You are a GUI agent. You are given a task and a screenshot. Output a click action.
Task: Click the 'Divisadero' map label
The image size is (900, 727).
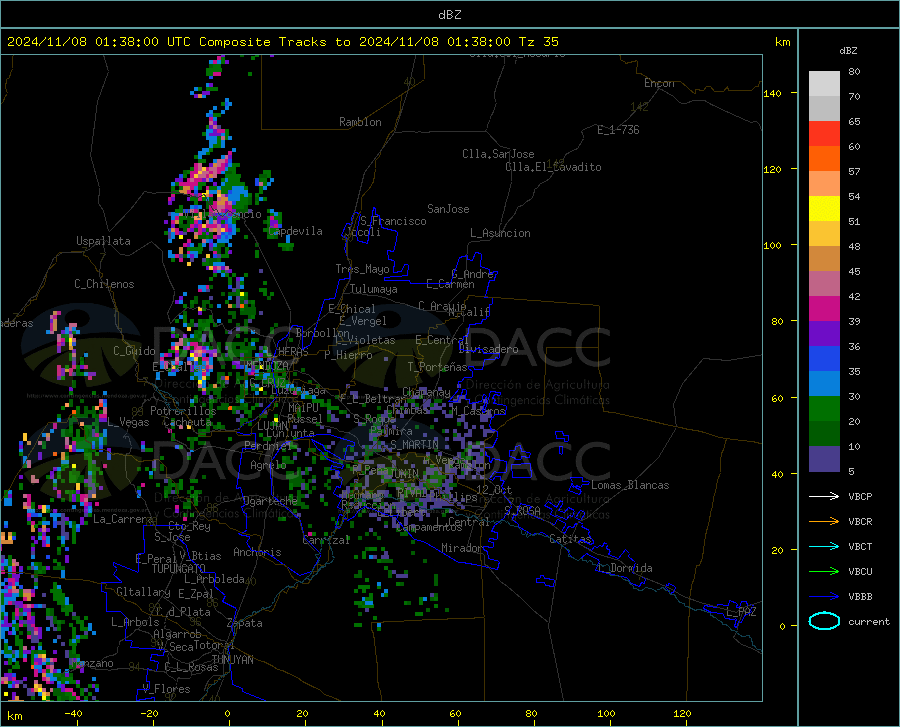point(488,349)
